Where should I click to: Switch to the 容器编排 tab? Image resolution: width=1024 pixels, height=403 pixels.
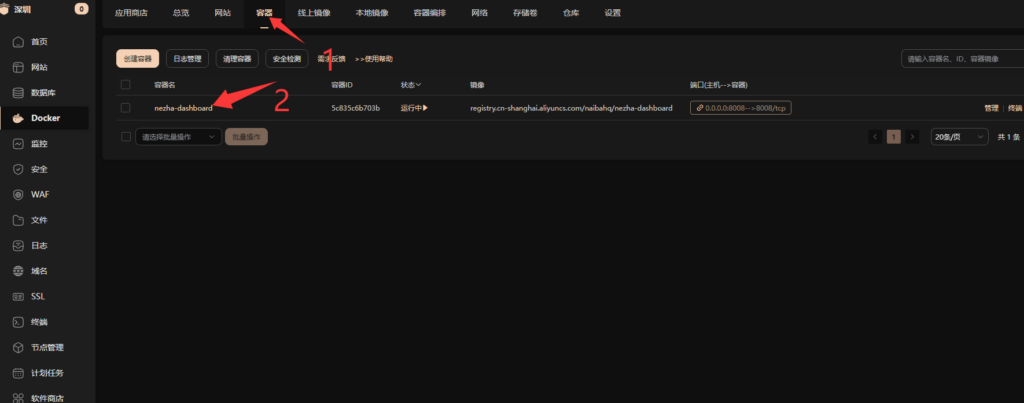click(x=430, y=13)
